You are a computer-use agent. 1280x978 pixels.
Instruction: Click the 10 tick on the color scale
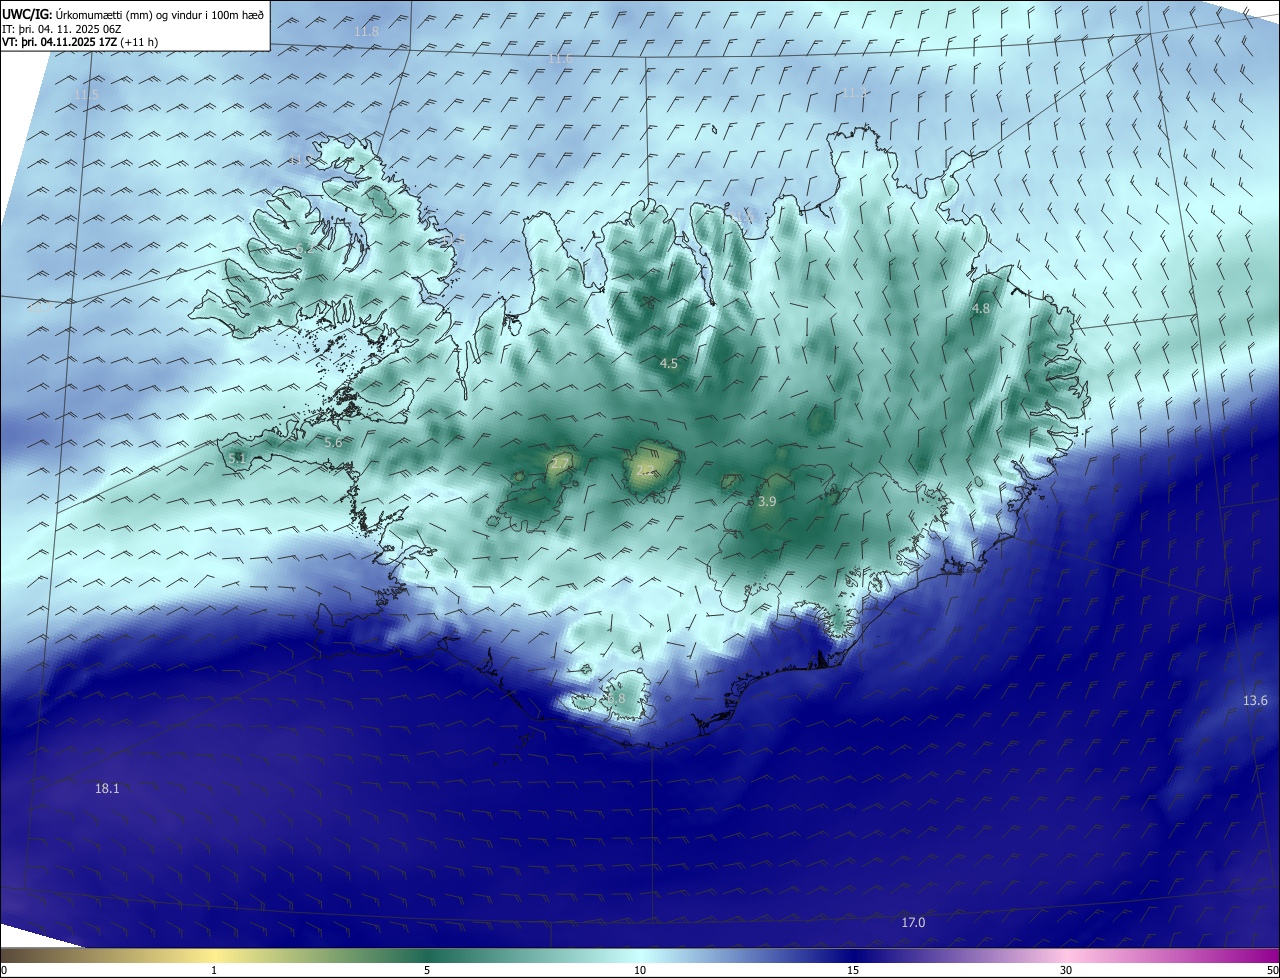point(640,971)
